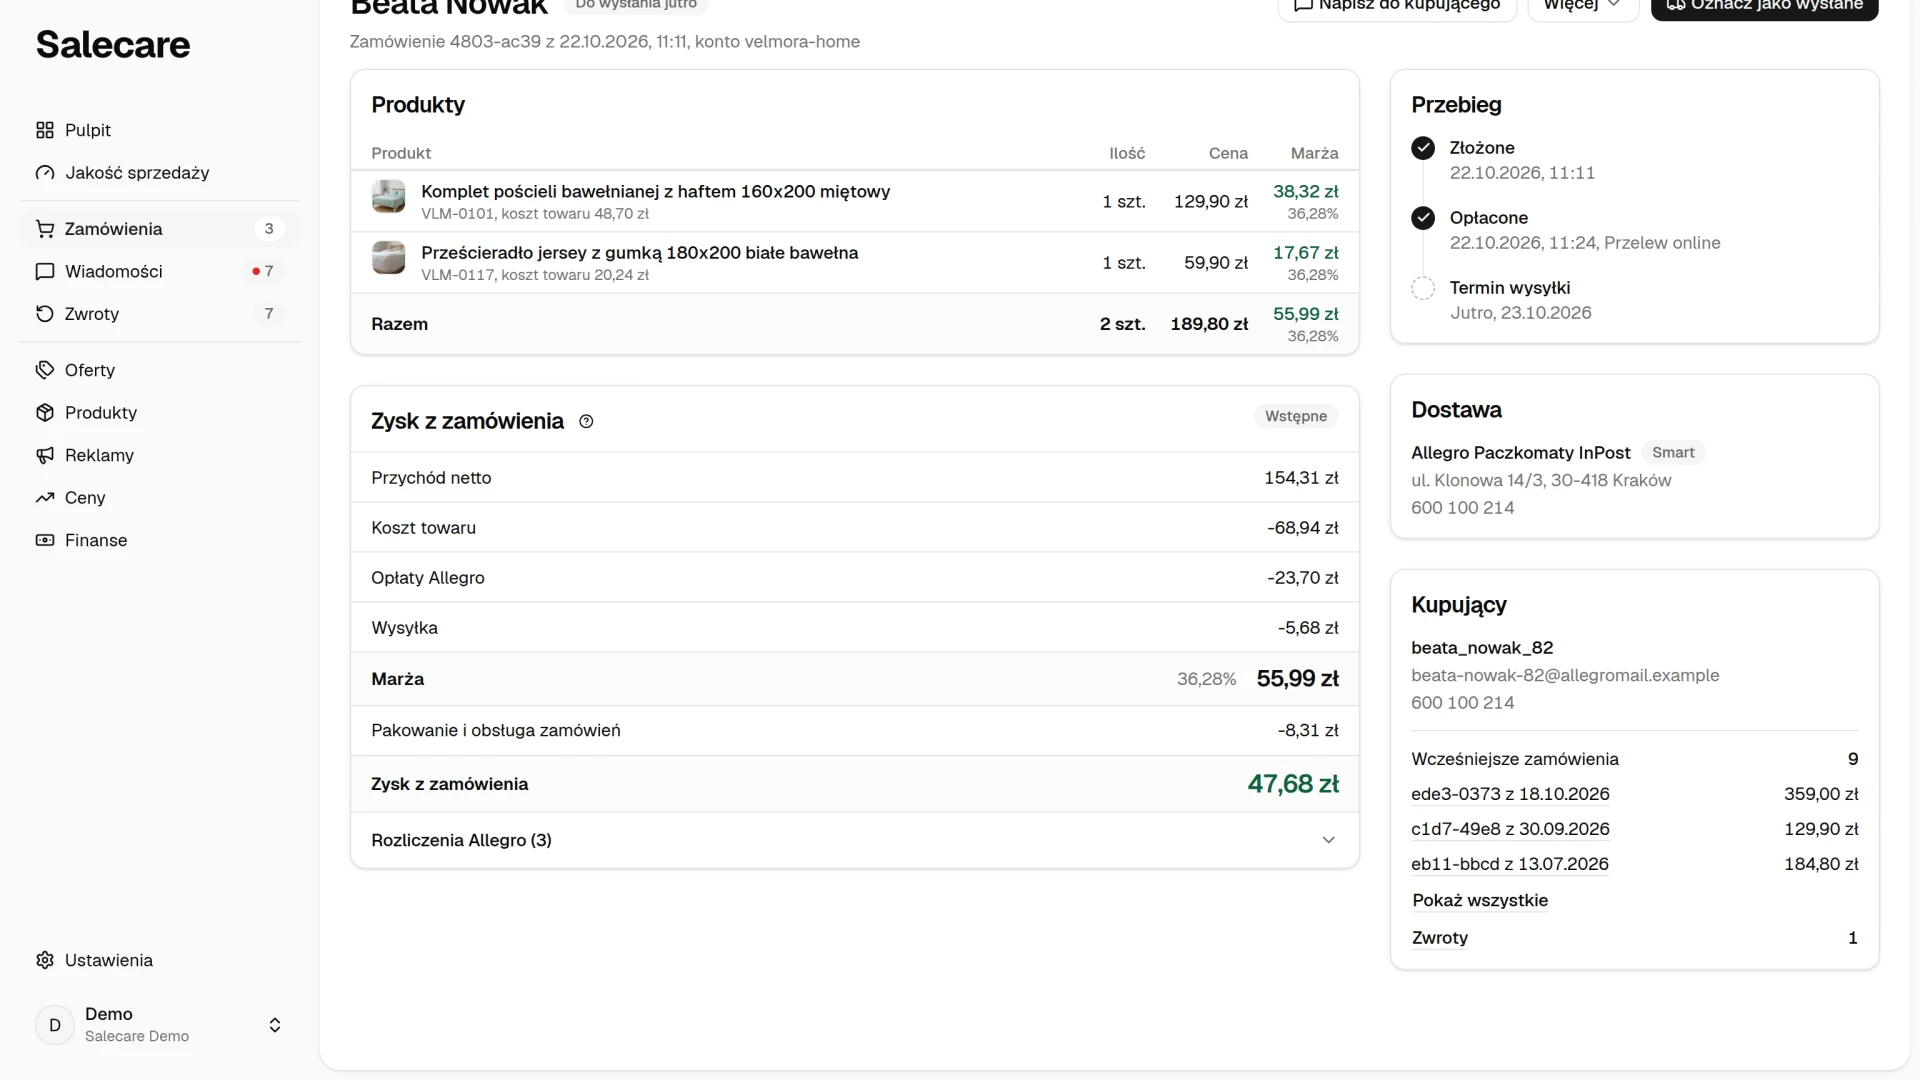The height and width of the screenshot is (1080, 1920).
Task: Open earlier order ede3-0373 link
Action: pyautogui.click(x=1510, y=794)
